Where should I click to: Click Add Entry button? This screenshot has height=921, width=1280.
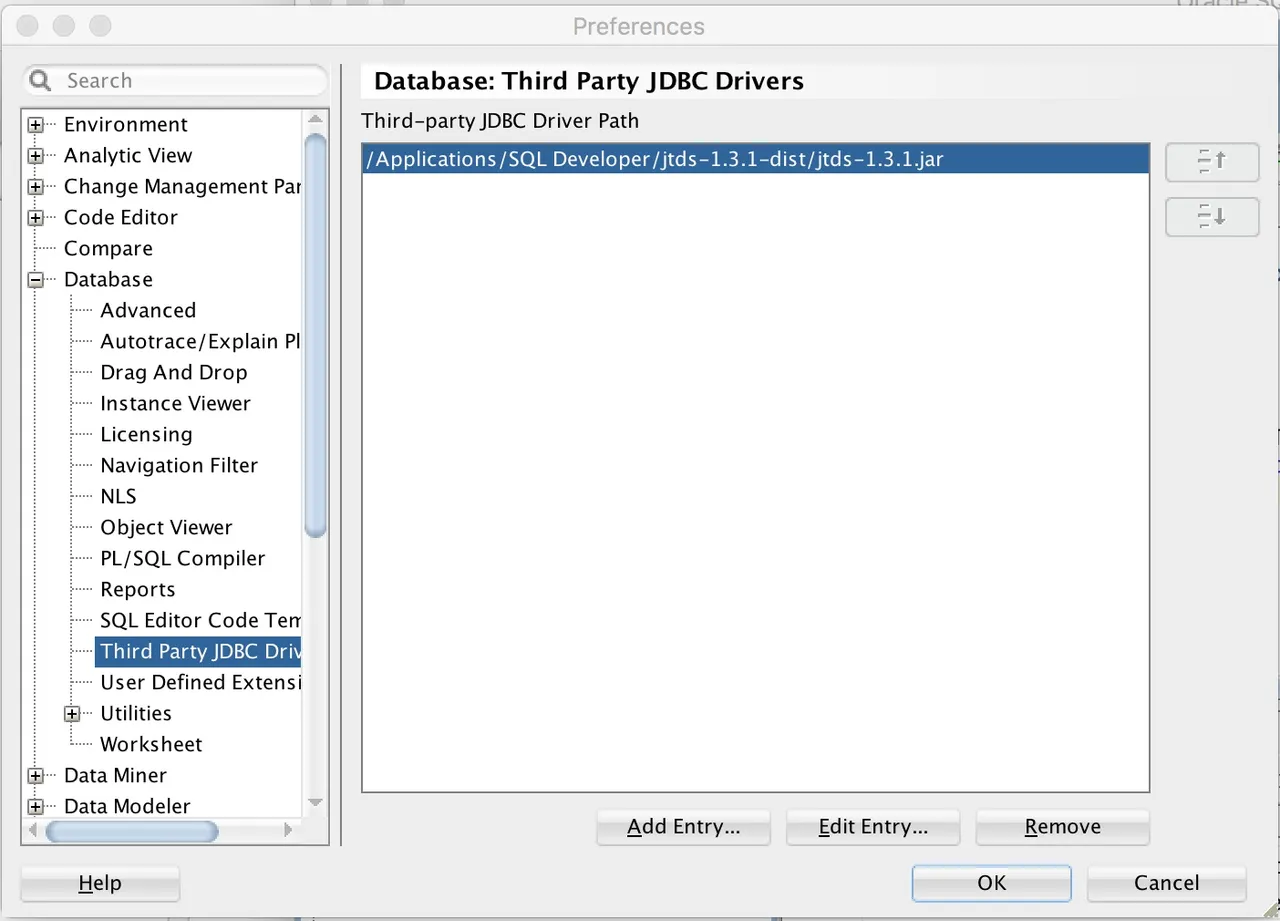683,827
